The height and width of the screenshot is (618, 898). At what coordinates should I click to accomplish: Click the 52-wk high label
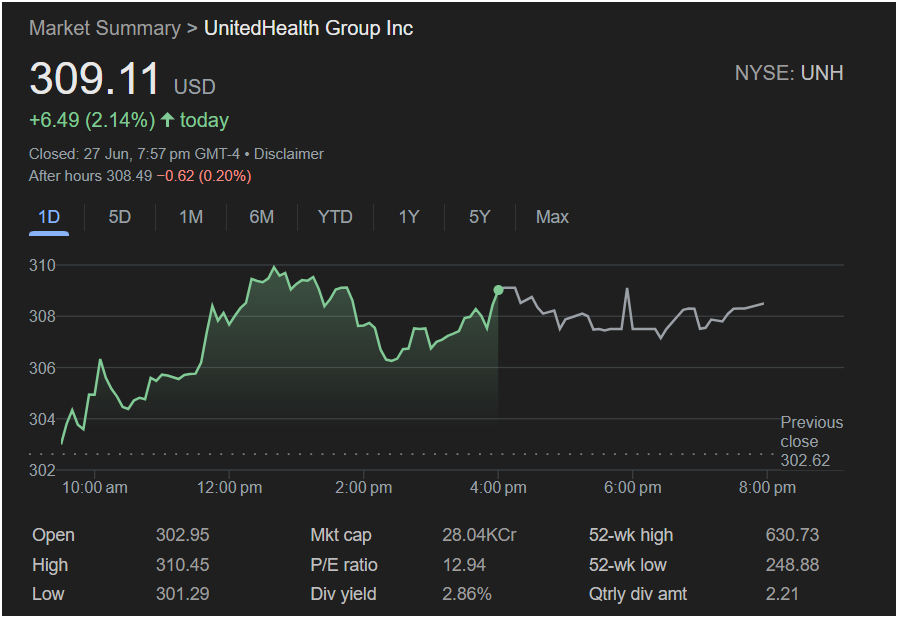click(x=631, y=535)
